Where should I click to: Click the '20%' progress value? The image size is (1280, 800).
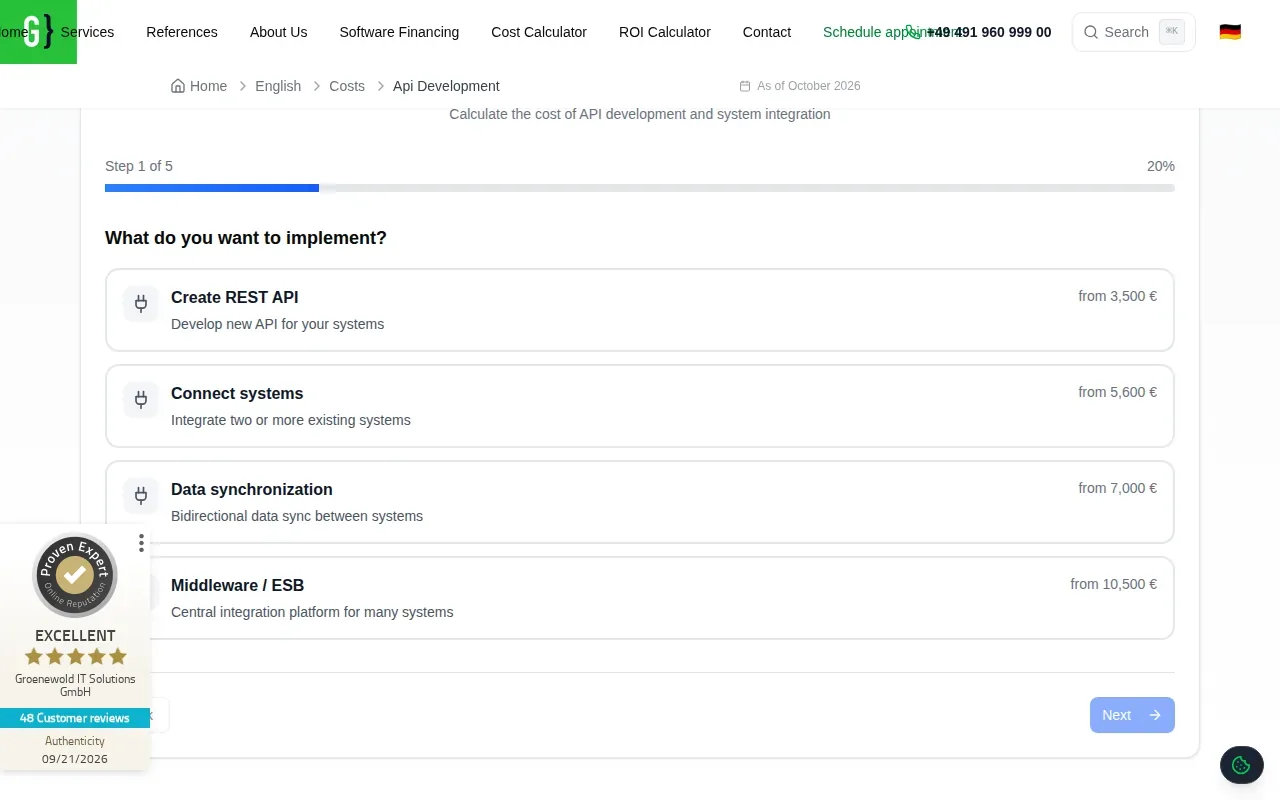pyautogui.click(x=1161, y=166)
